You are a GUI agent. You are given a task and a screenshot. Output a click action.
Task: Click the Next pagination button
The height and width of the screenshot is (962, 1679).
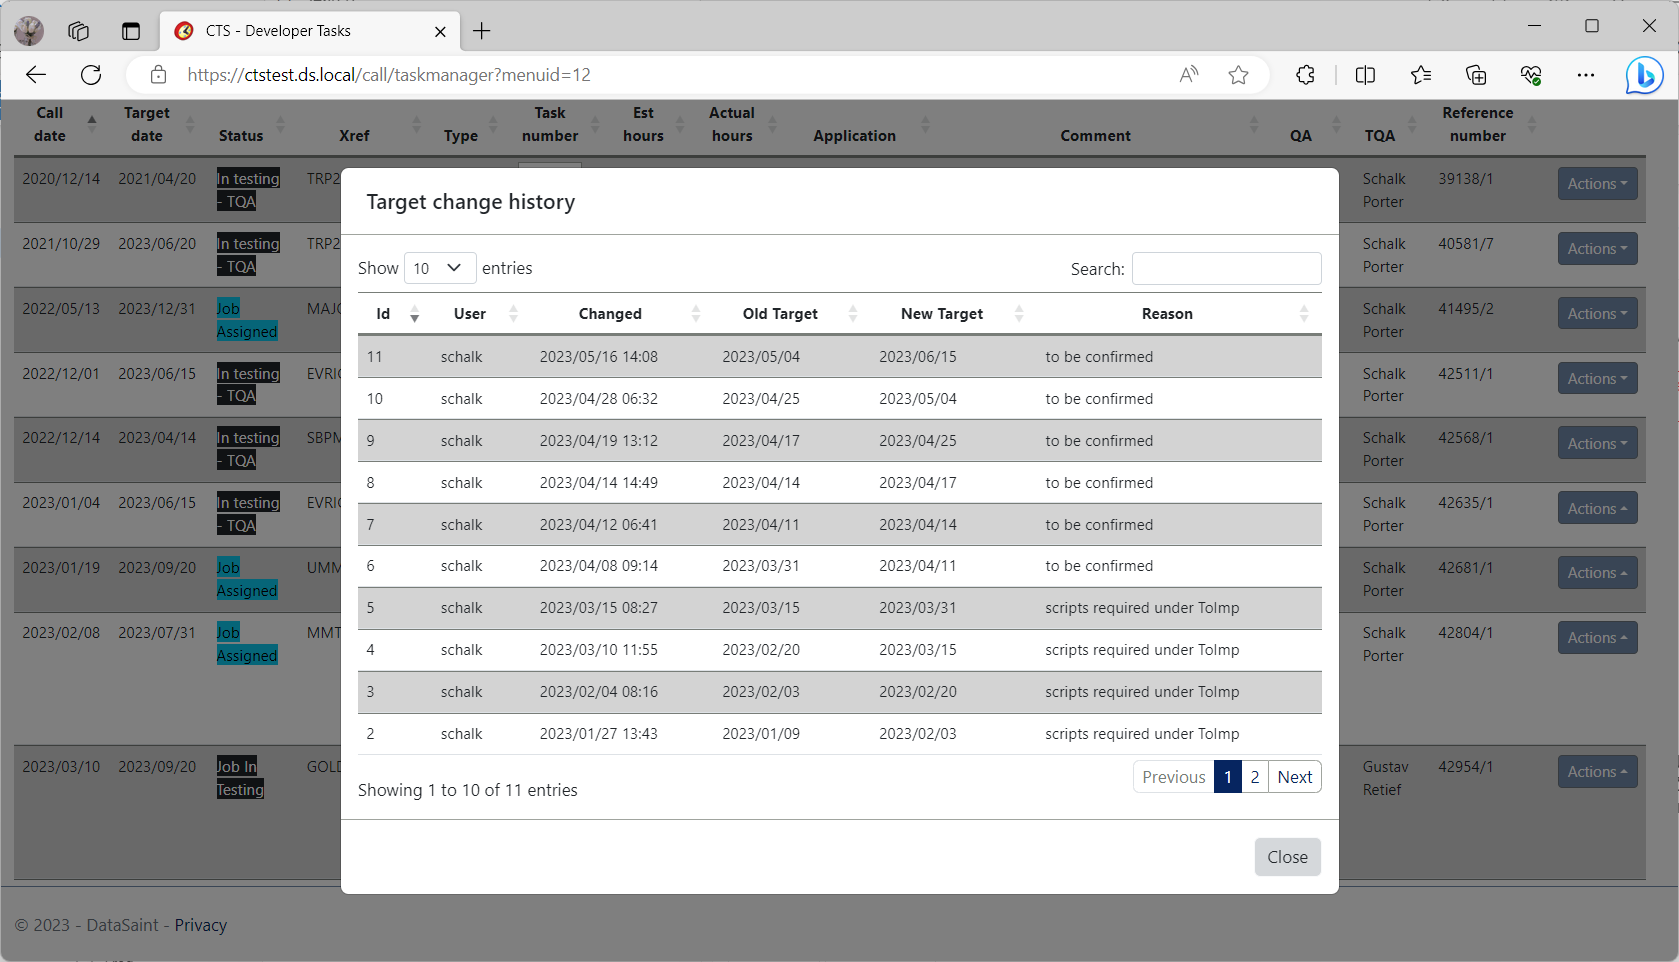tap(1295, 777)
